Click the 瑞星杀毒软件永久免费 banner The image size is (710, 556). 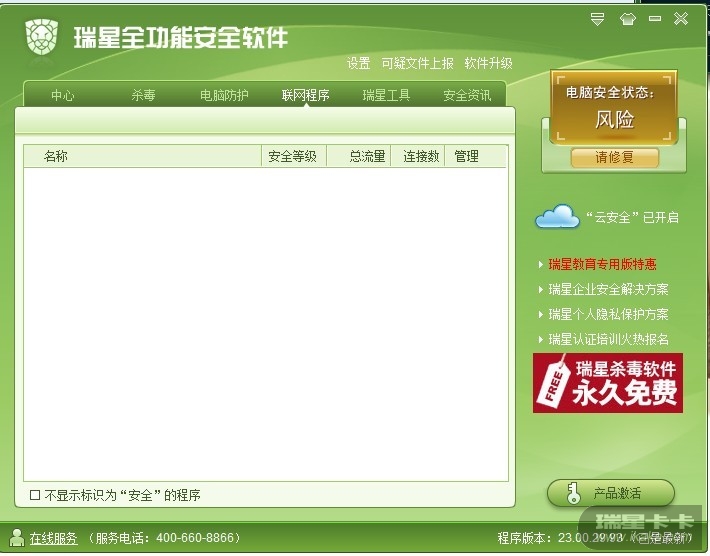[608, 383]
